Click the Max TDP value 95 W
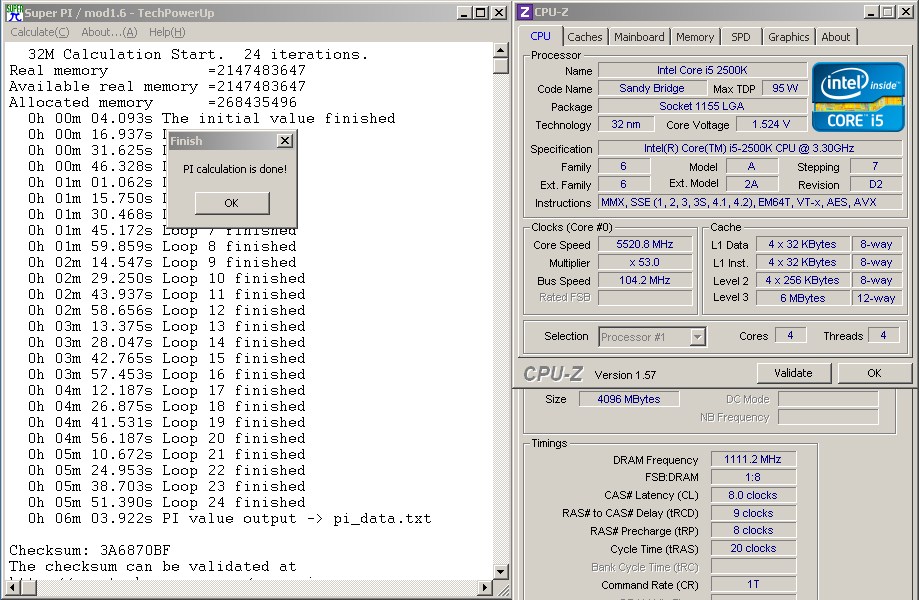This screenshot has width=919, height=600. click(x=785, y=88)
